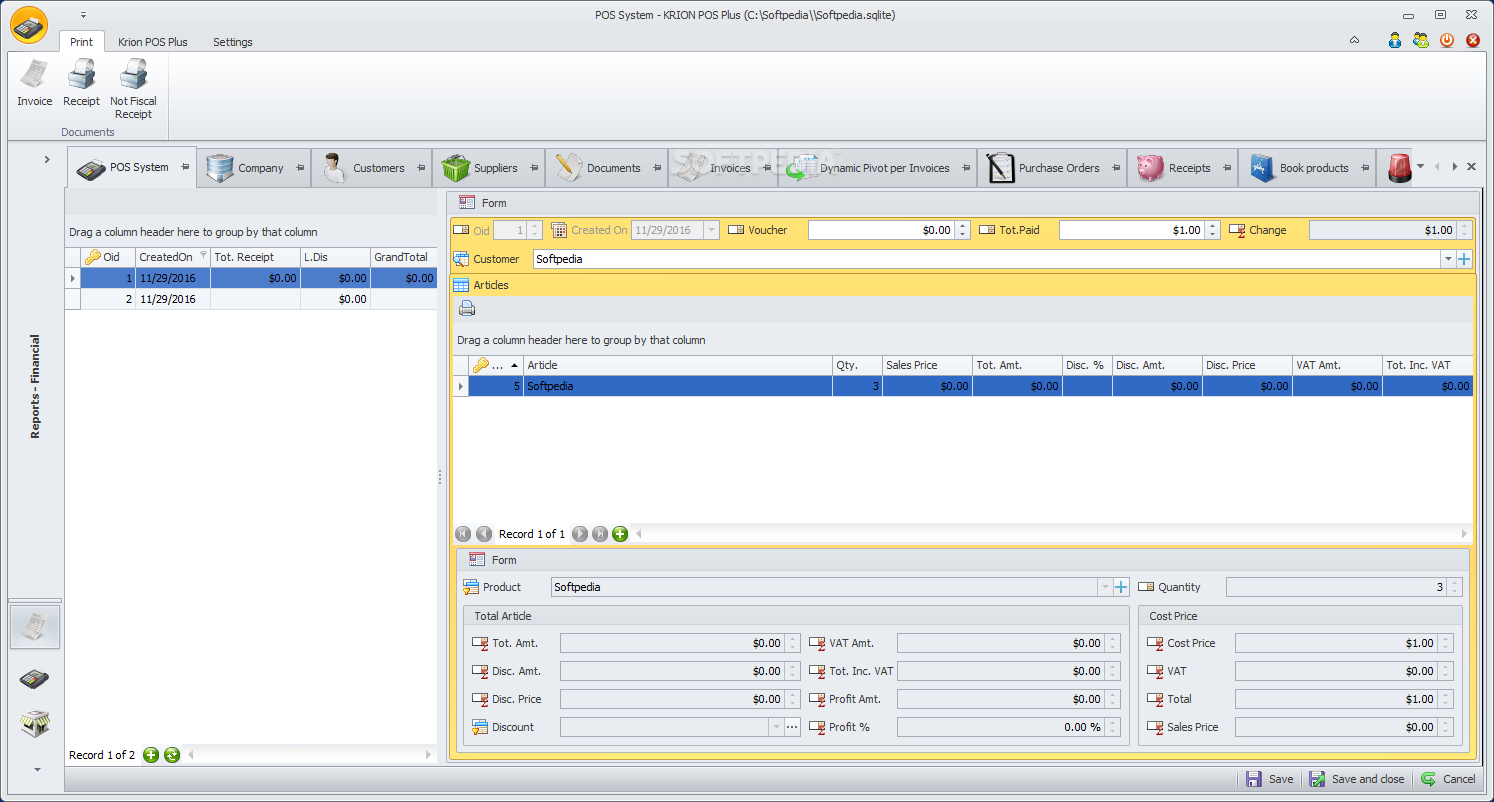Open the cash register icon in navigation pane
The height and width of the screenshot is (802, 1494).
tap(35, 679)
